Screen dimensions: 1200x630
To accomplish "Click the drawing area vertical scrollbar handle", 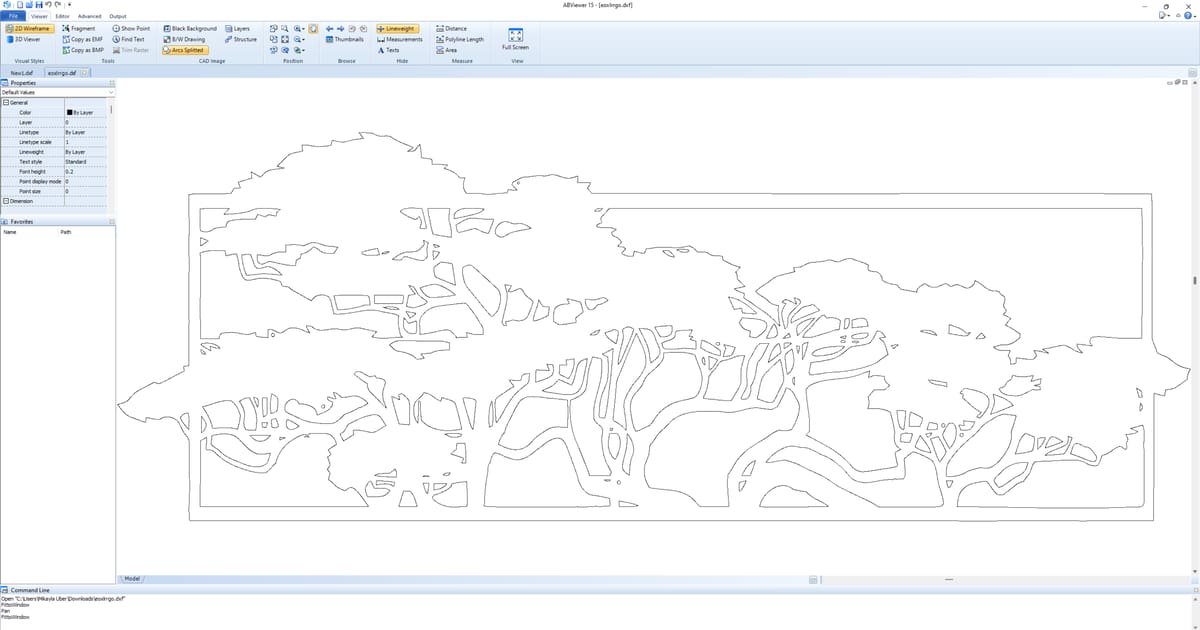I will click(1195, 281).
